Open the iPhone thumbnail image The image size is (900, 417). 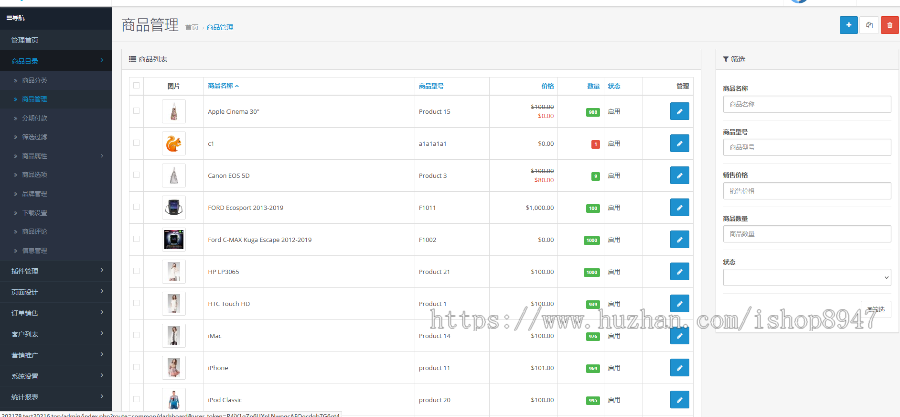[173, 368]
